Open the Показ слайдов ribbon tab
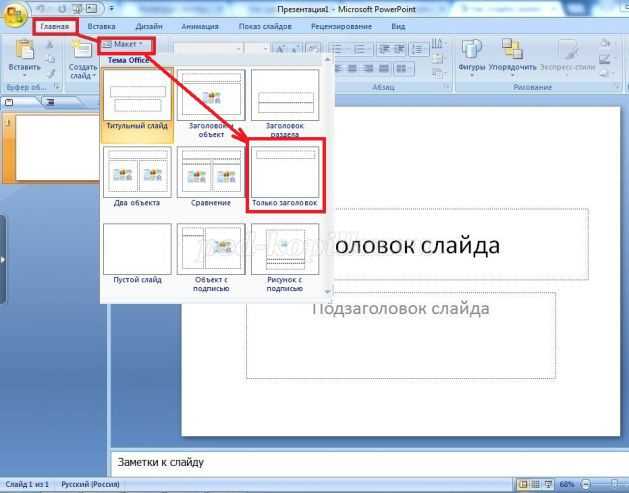 click(265, 27)
